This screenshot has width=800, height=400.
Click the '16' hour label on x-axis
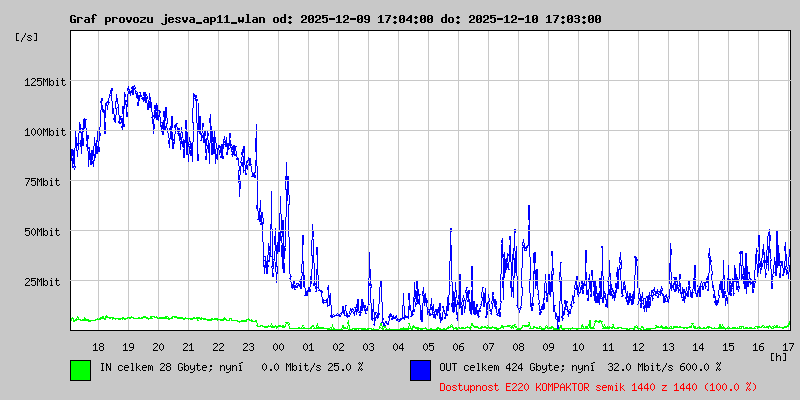point(759,347)
